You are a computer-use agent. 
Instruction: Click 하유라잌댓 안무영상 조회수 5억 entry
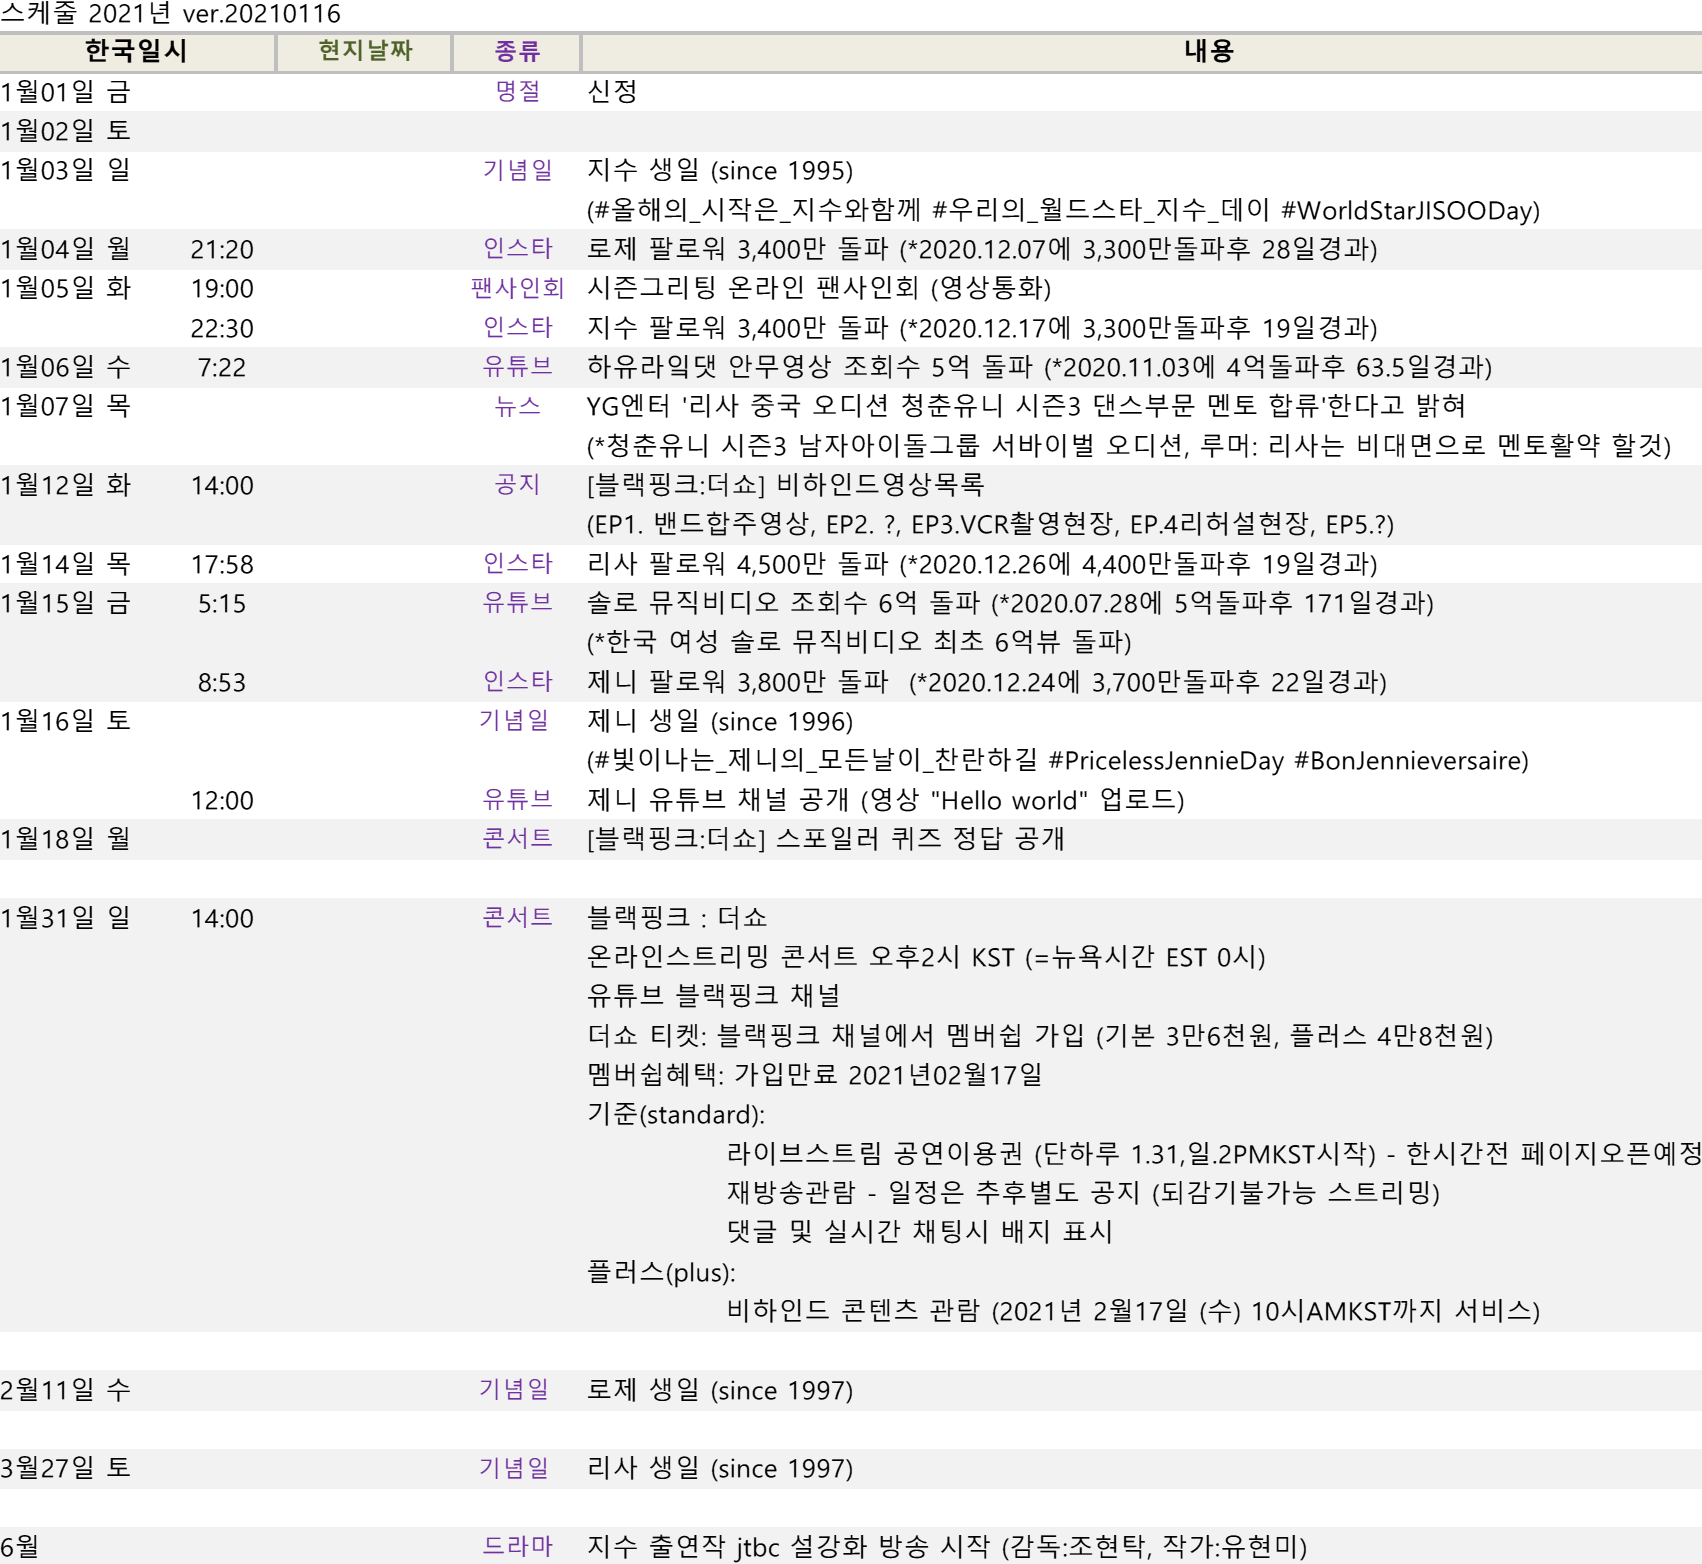1039,367
